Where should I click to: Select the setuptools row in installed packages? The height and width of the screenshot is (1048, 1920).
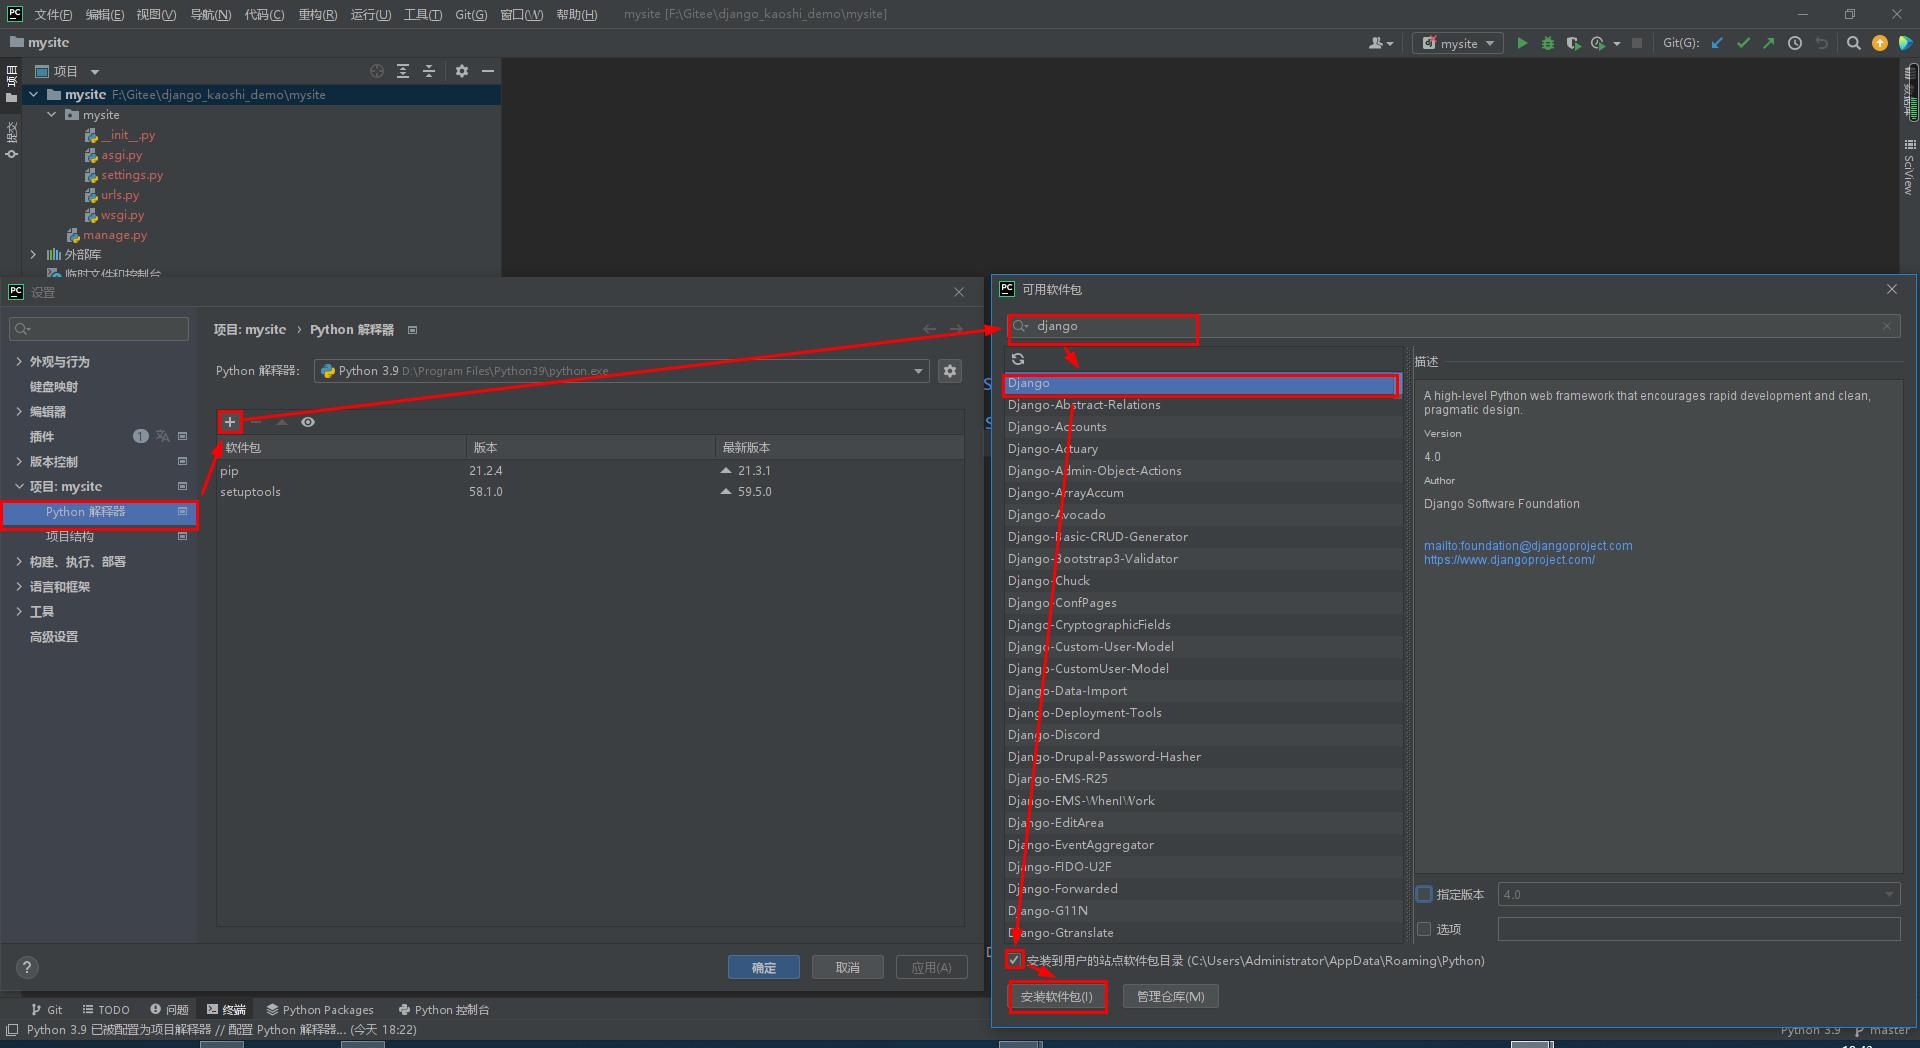tap(590, 492)
